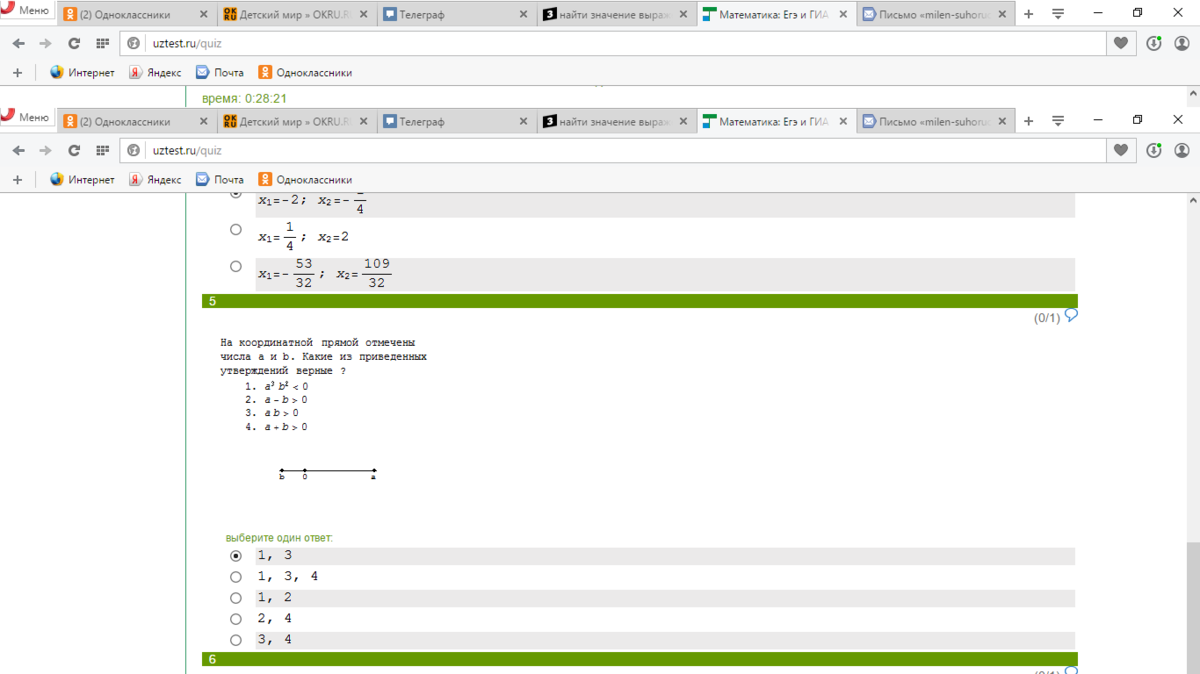
Task: Click scroll-up arrow of lower page scrollbar
Action: [1193, 201]
